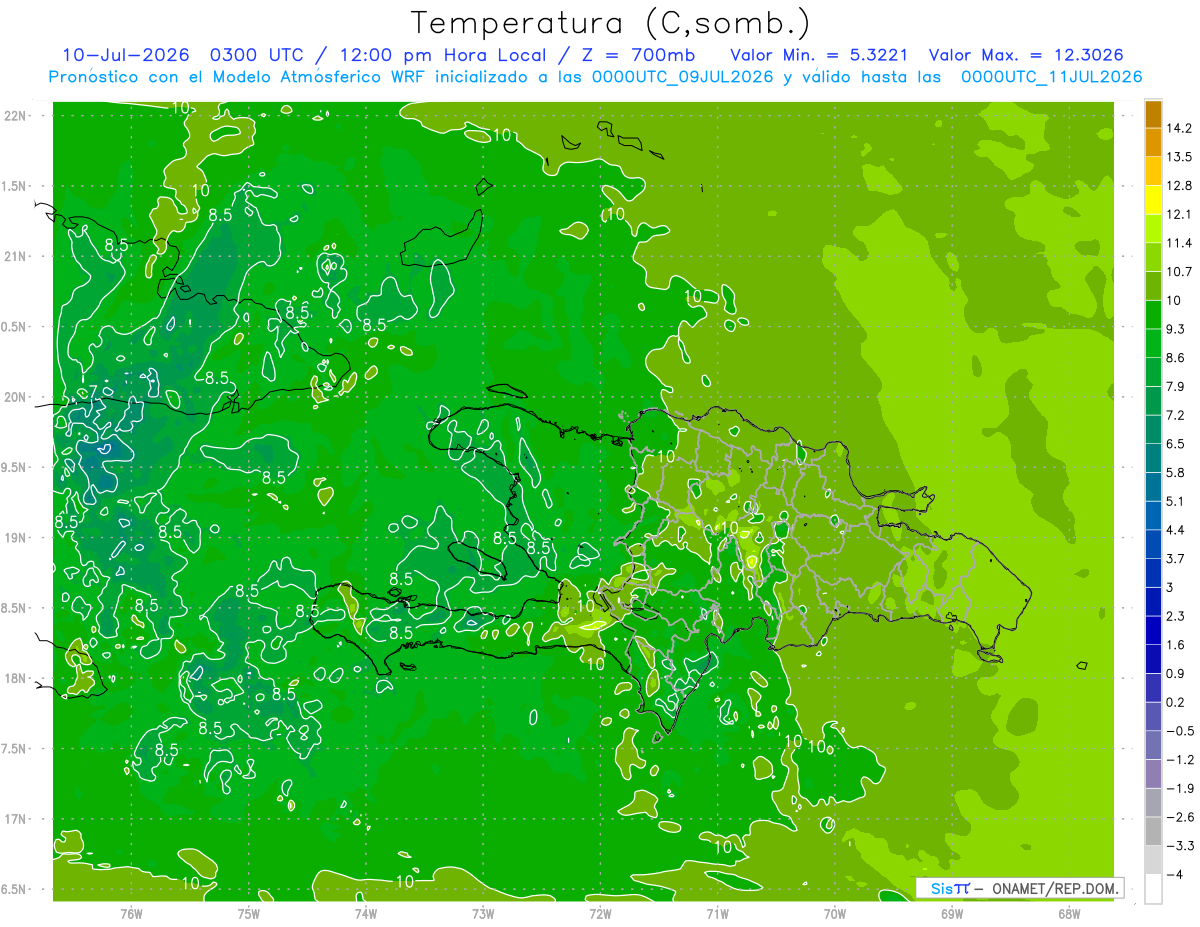Image resolution: width=1200 pixels, height=927 pixels.
Task: Click the "18N" latitude axis label
Action: click(x=15, y=678)
